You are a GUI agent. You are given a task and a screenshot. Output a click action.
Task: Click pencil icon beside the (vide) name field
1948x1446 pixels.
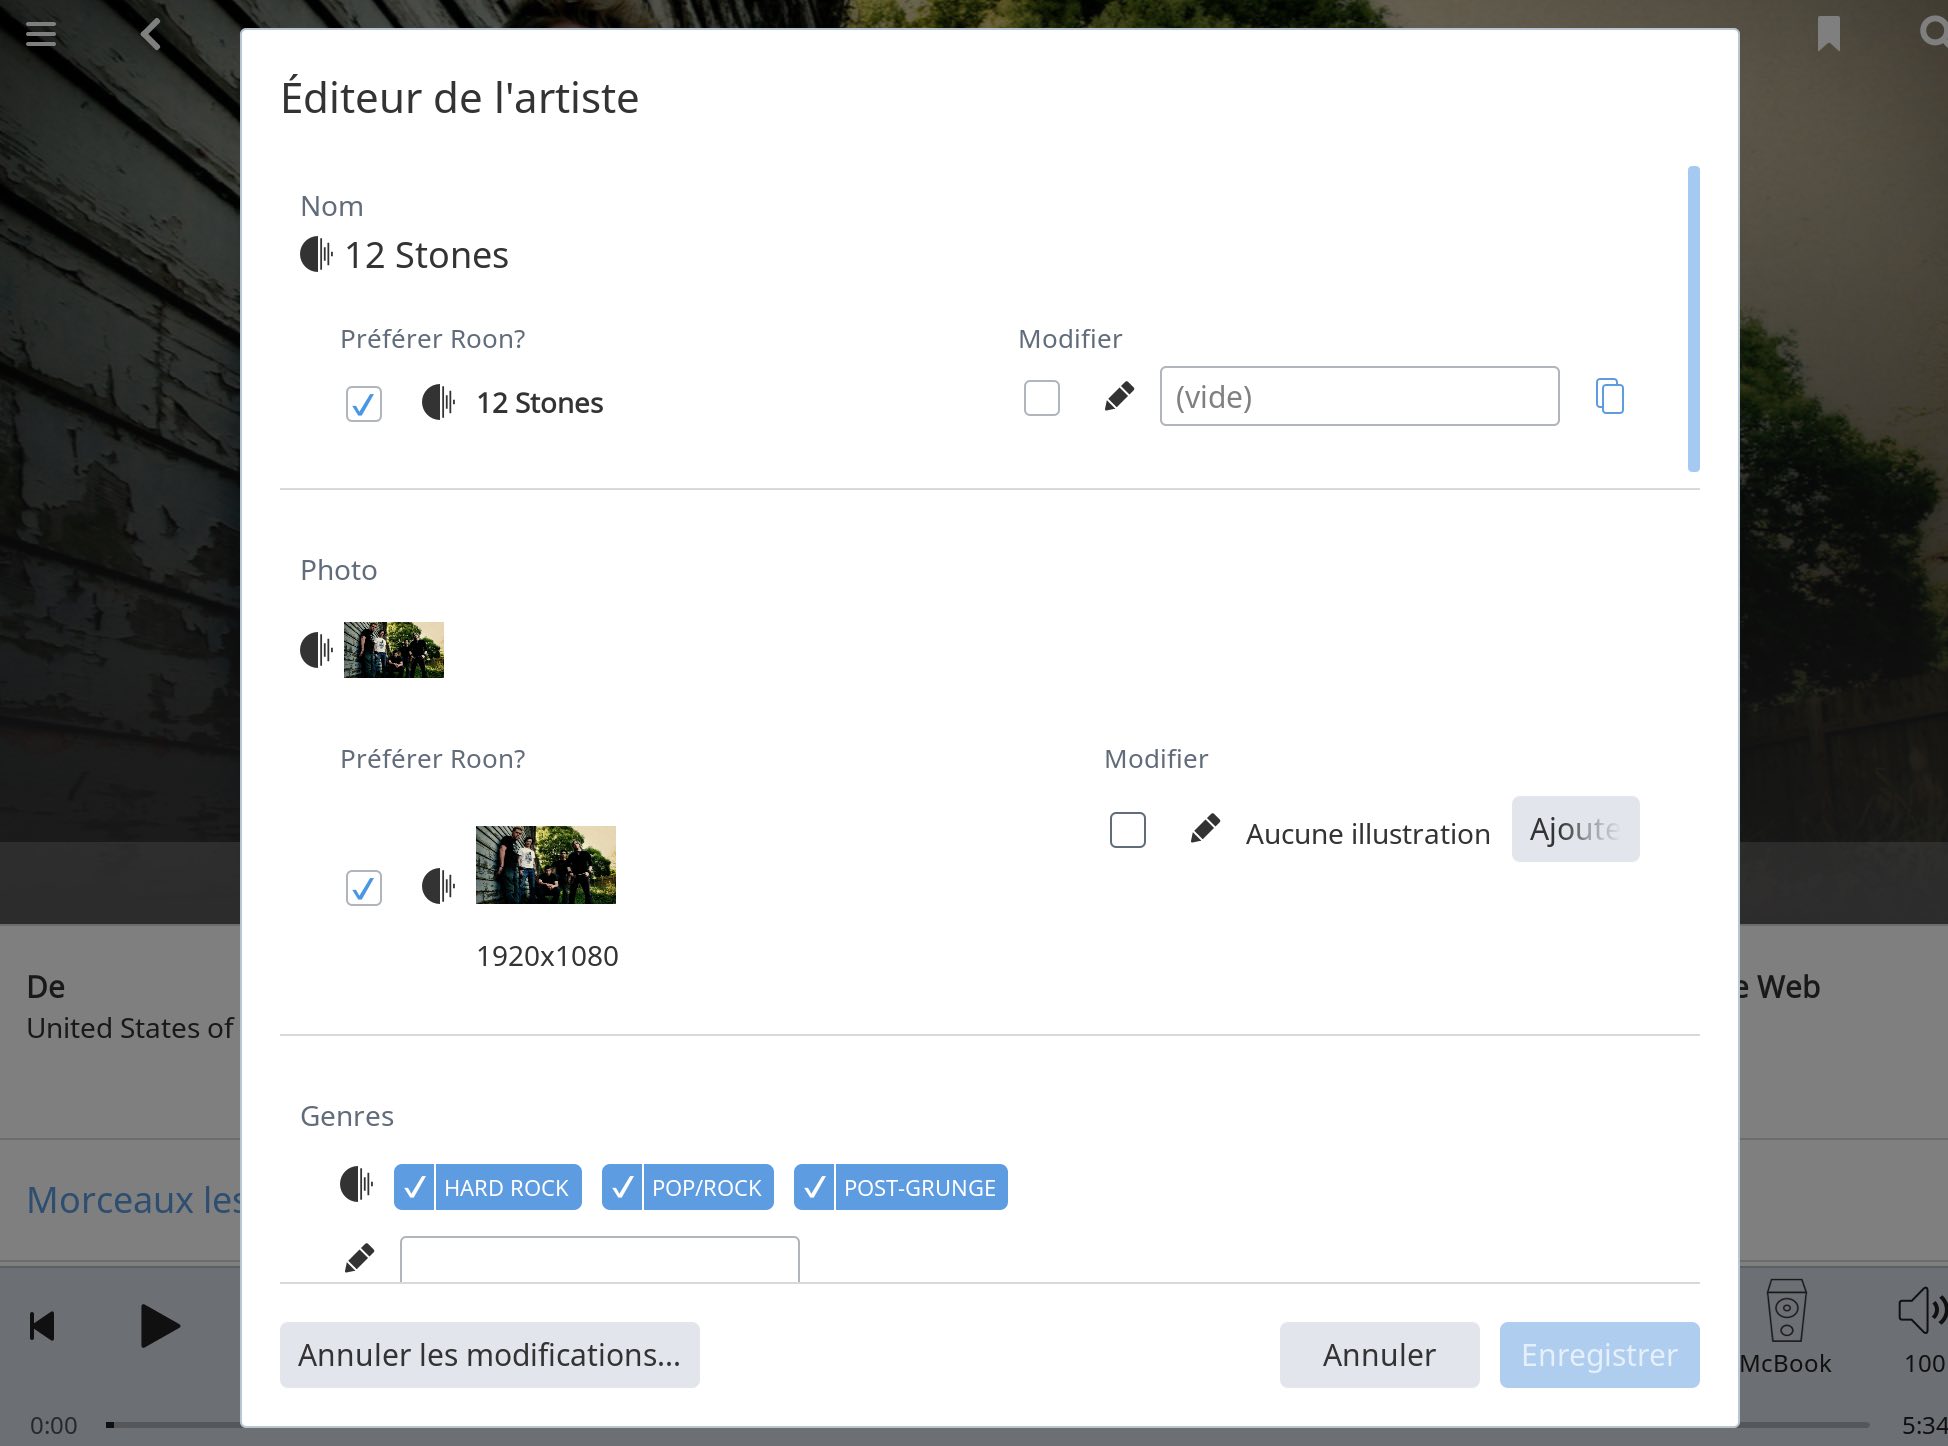tap(1119, 397)
